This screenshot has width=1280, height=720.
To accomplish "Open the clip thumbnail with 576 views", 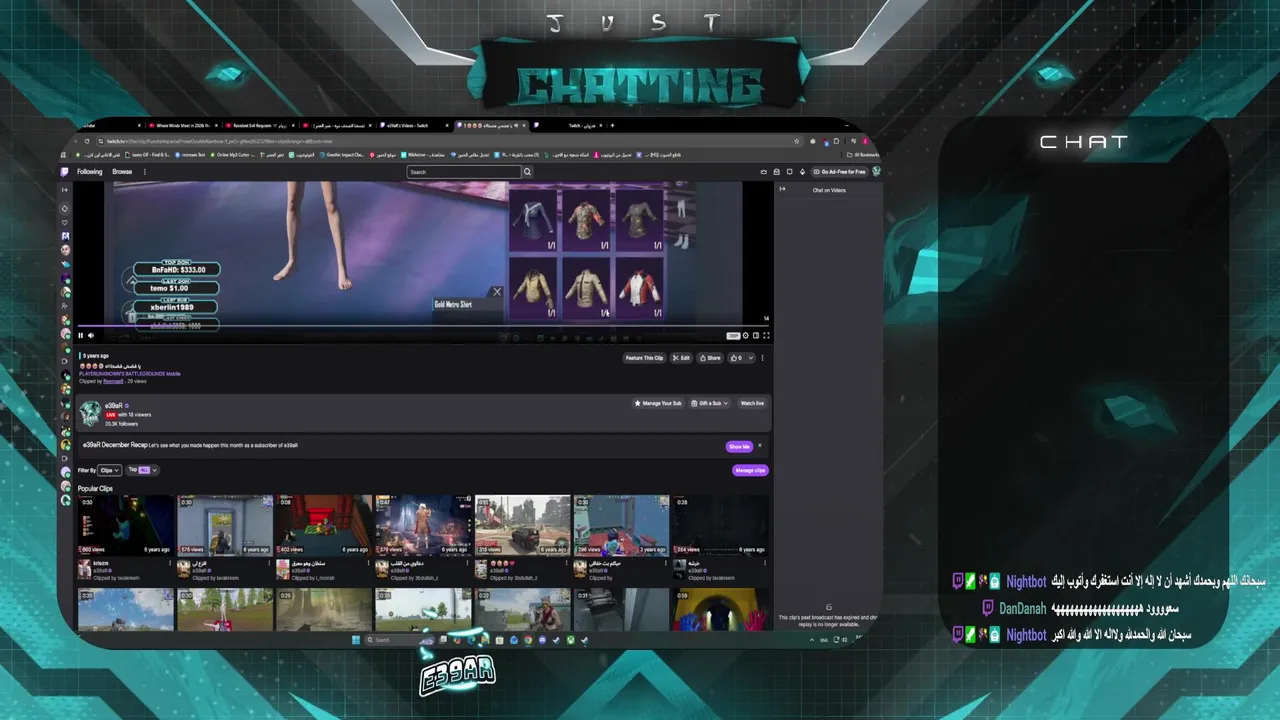I will 225,525.
